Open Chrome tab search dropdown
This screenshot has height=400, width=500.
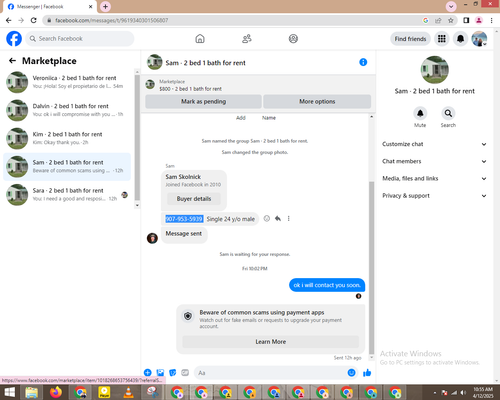(x=451, y=6)
